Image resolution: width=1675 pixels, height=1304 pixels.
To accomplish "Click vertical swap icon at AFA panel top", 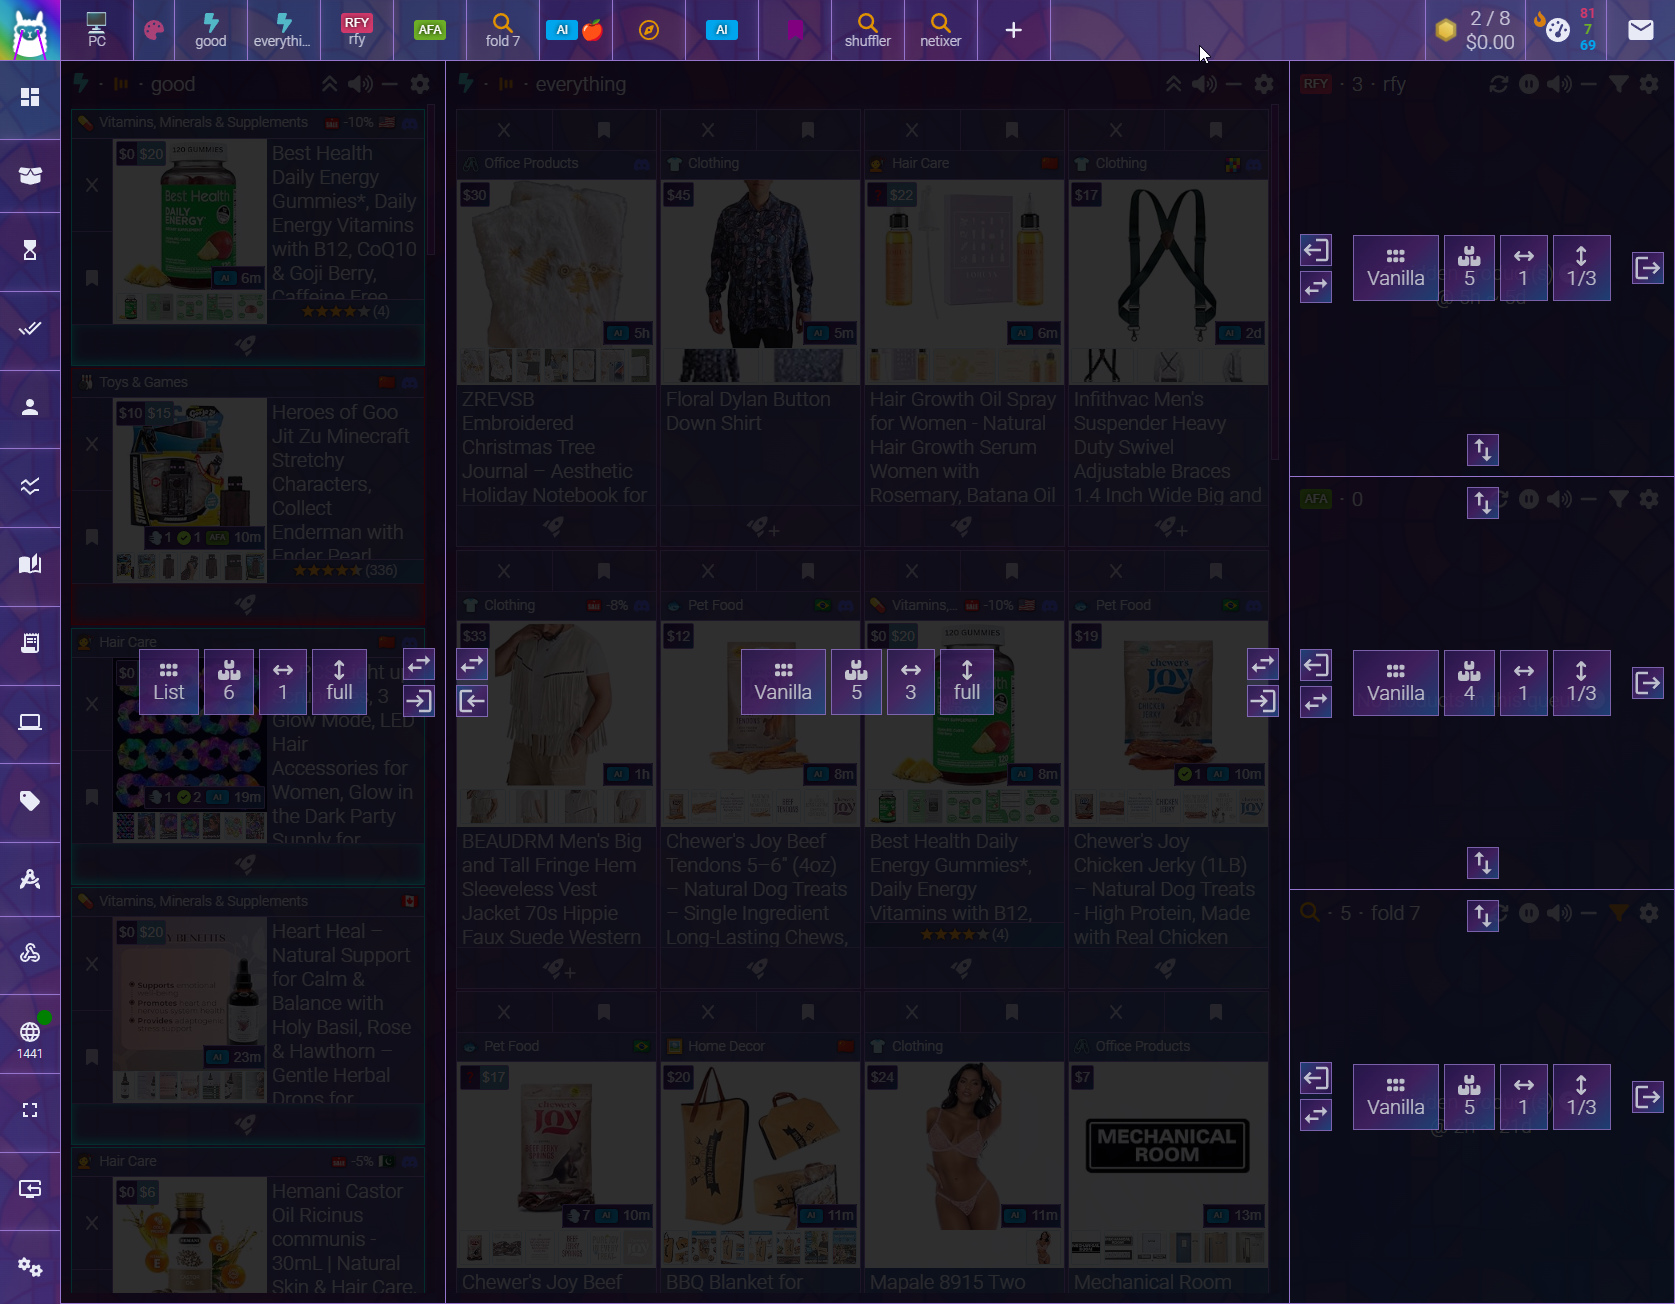I will [1483, 502].
